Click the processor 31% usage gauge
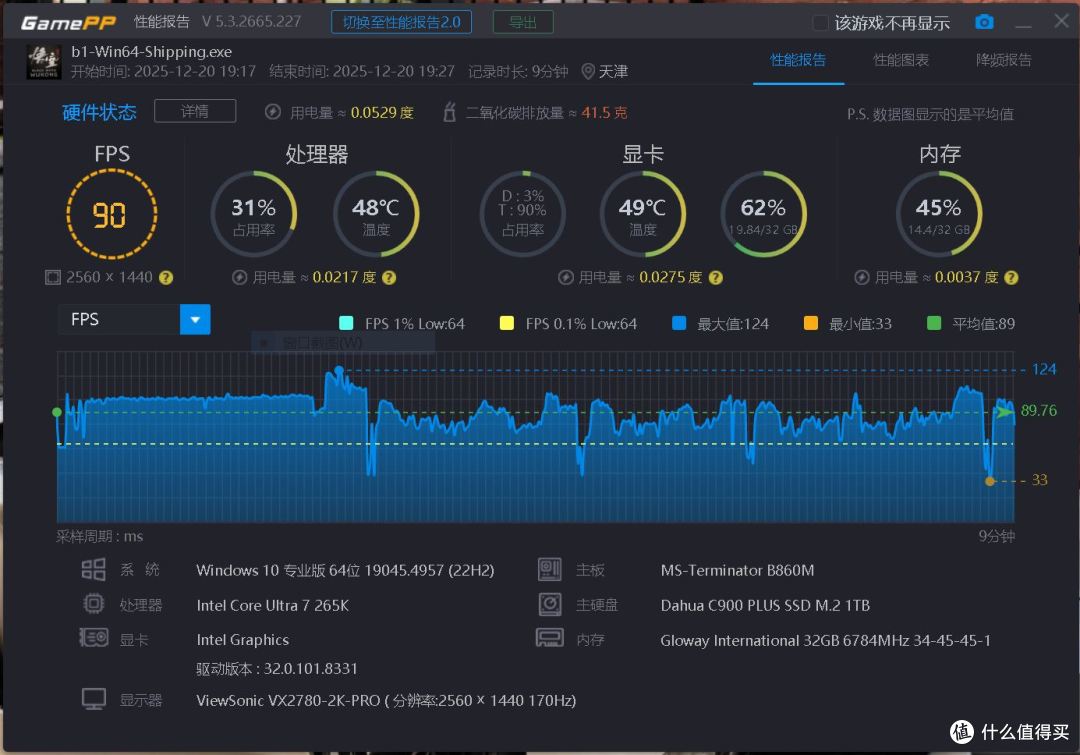This screenshot has width=1080, height=755. click(253, 214)
